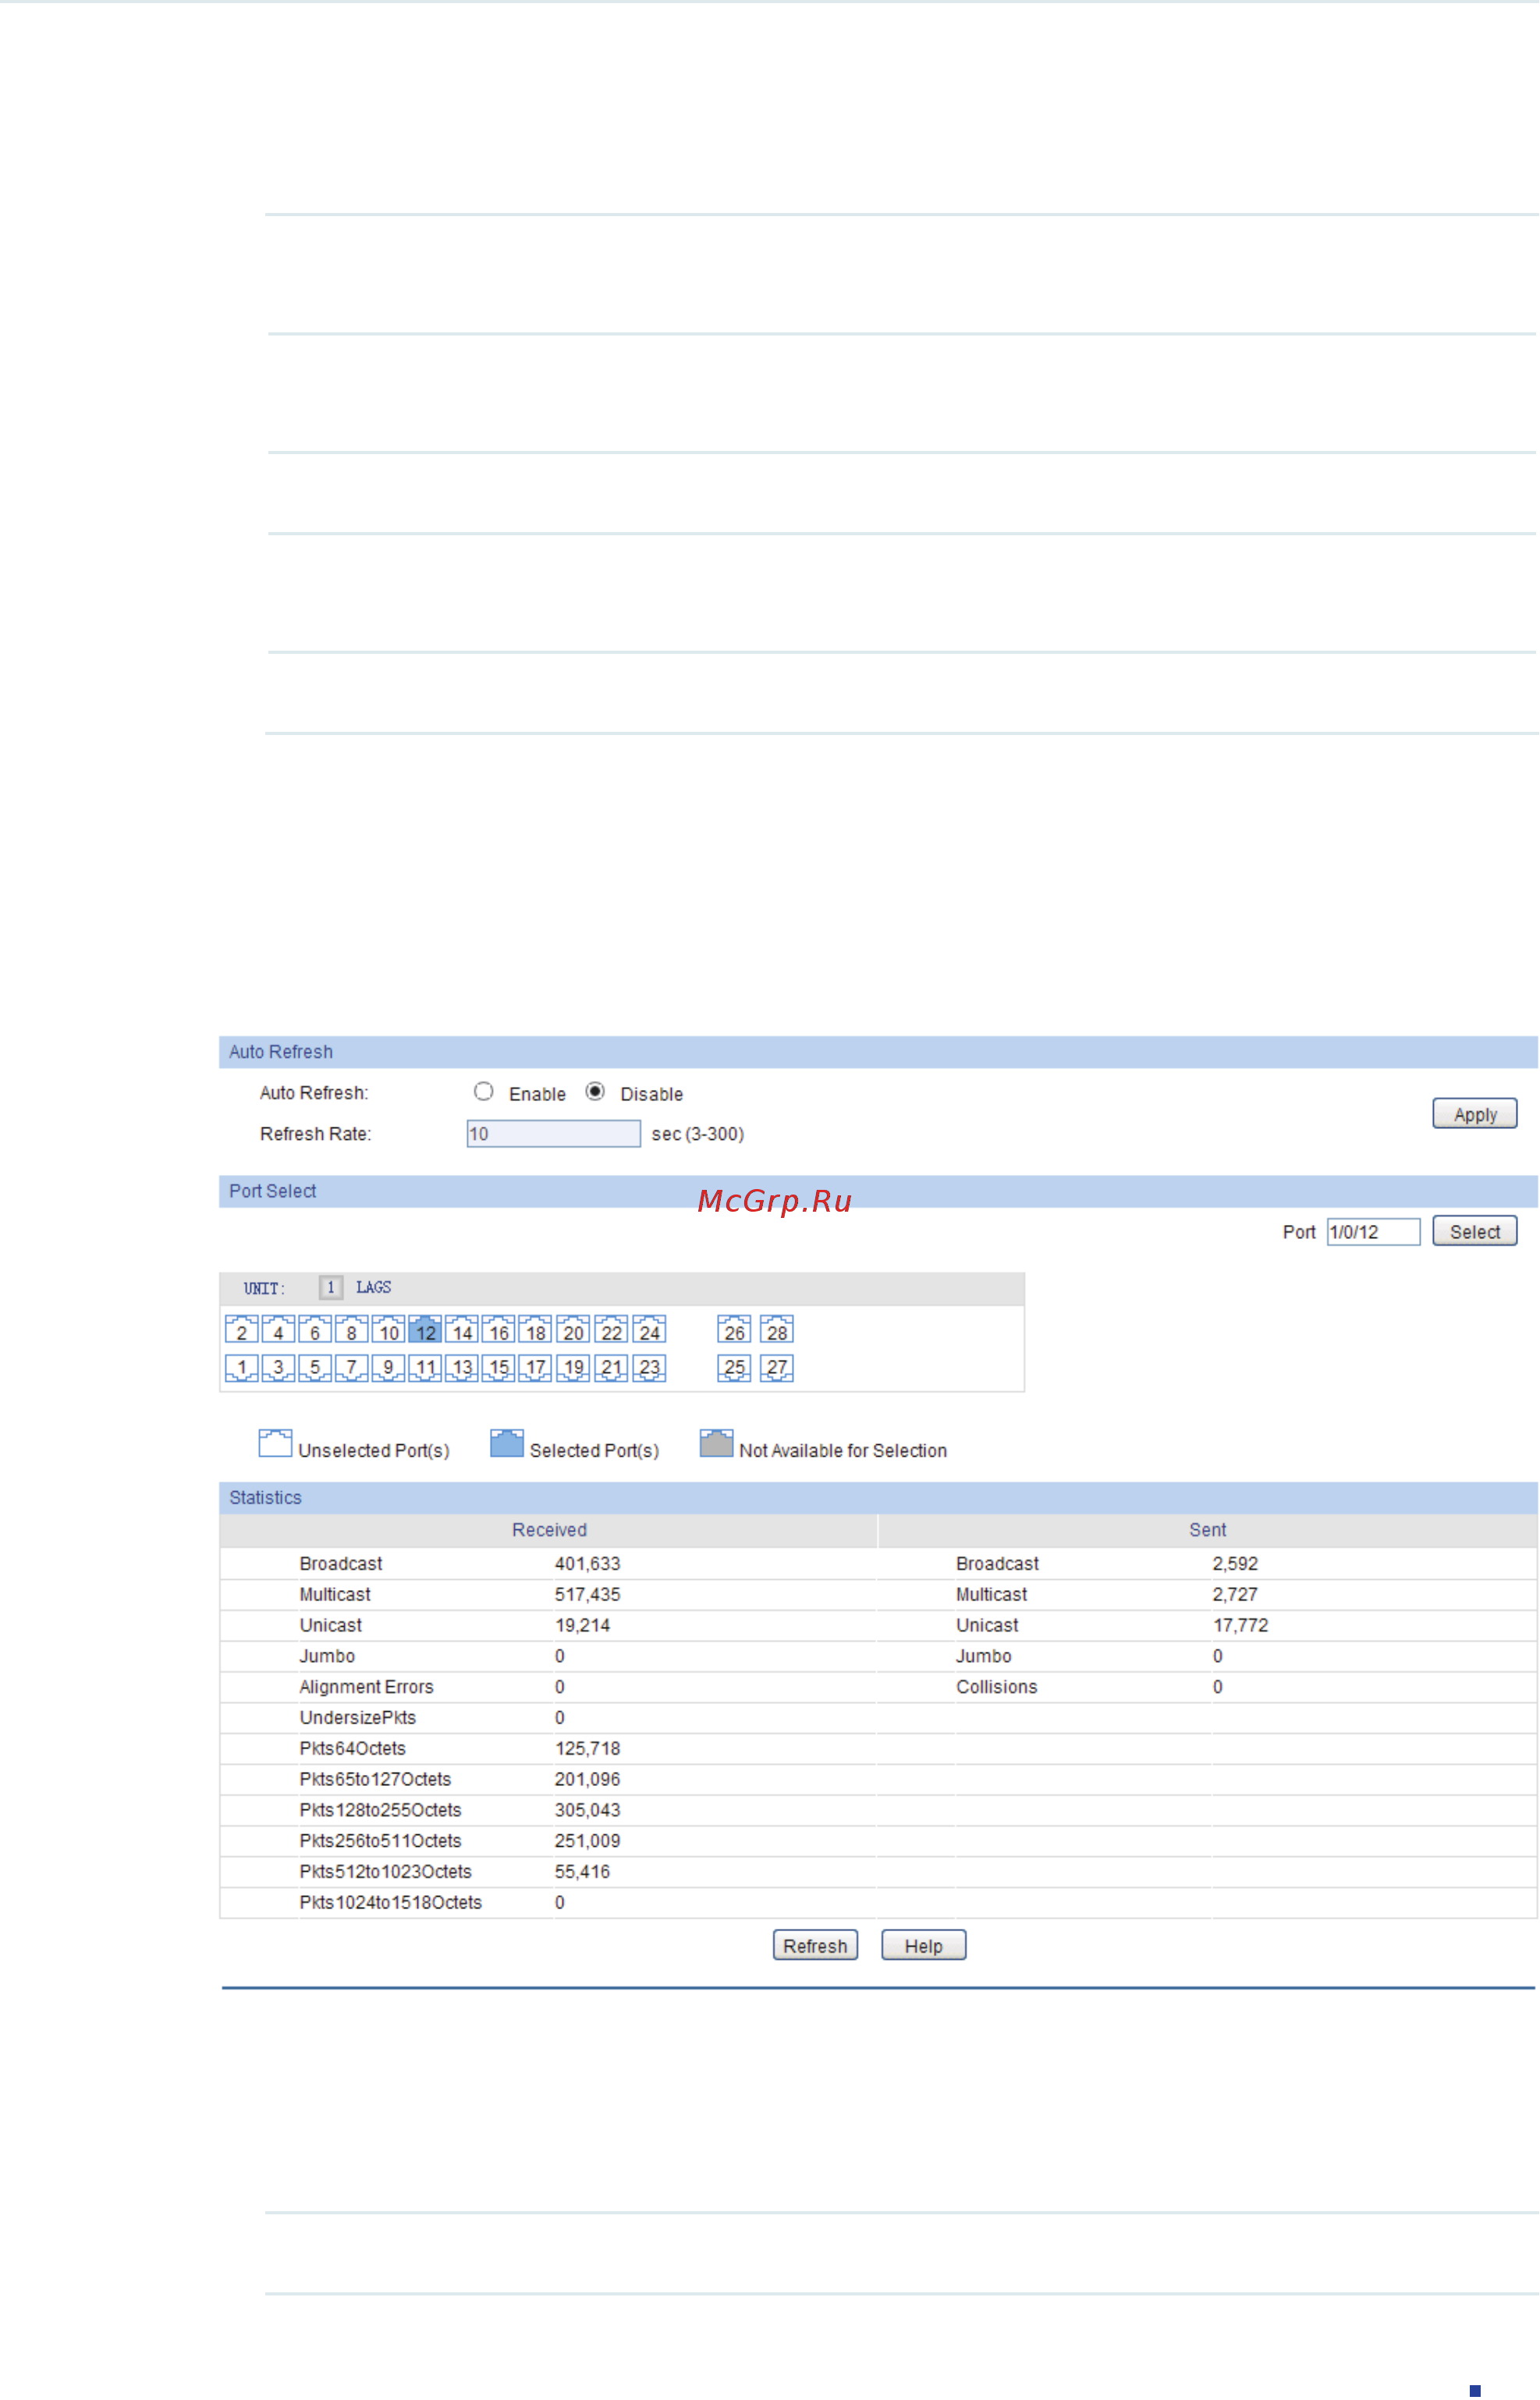The width and height of the screenshot is (1540, 2400).
Task: Select port 13 icon
Action: [462, 1368]
